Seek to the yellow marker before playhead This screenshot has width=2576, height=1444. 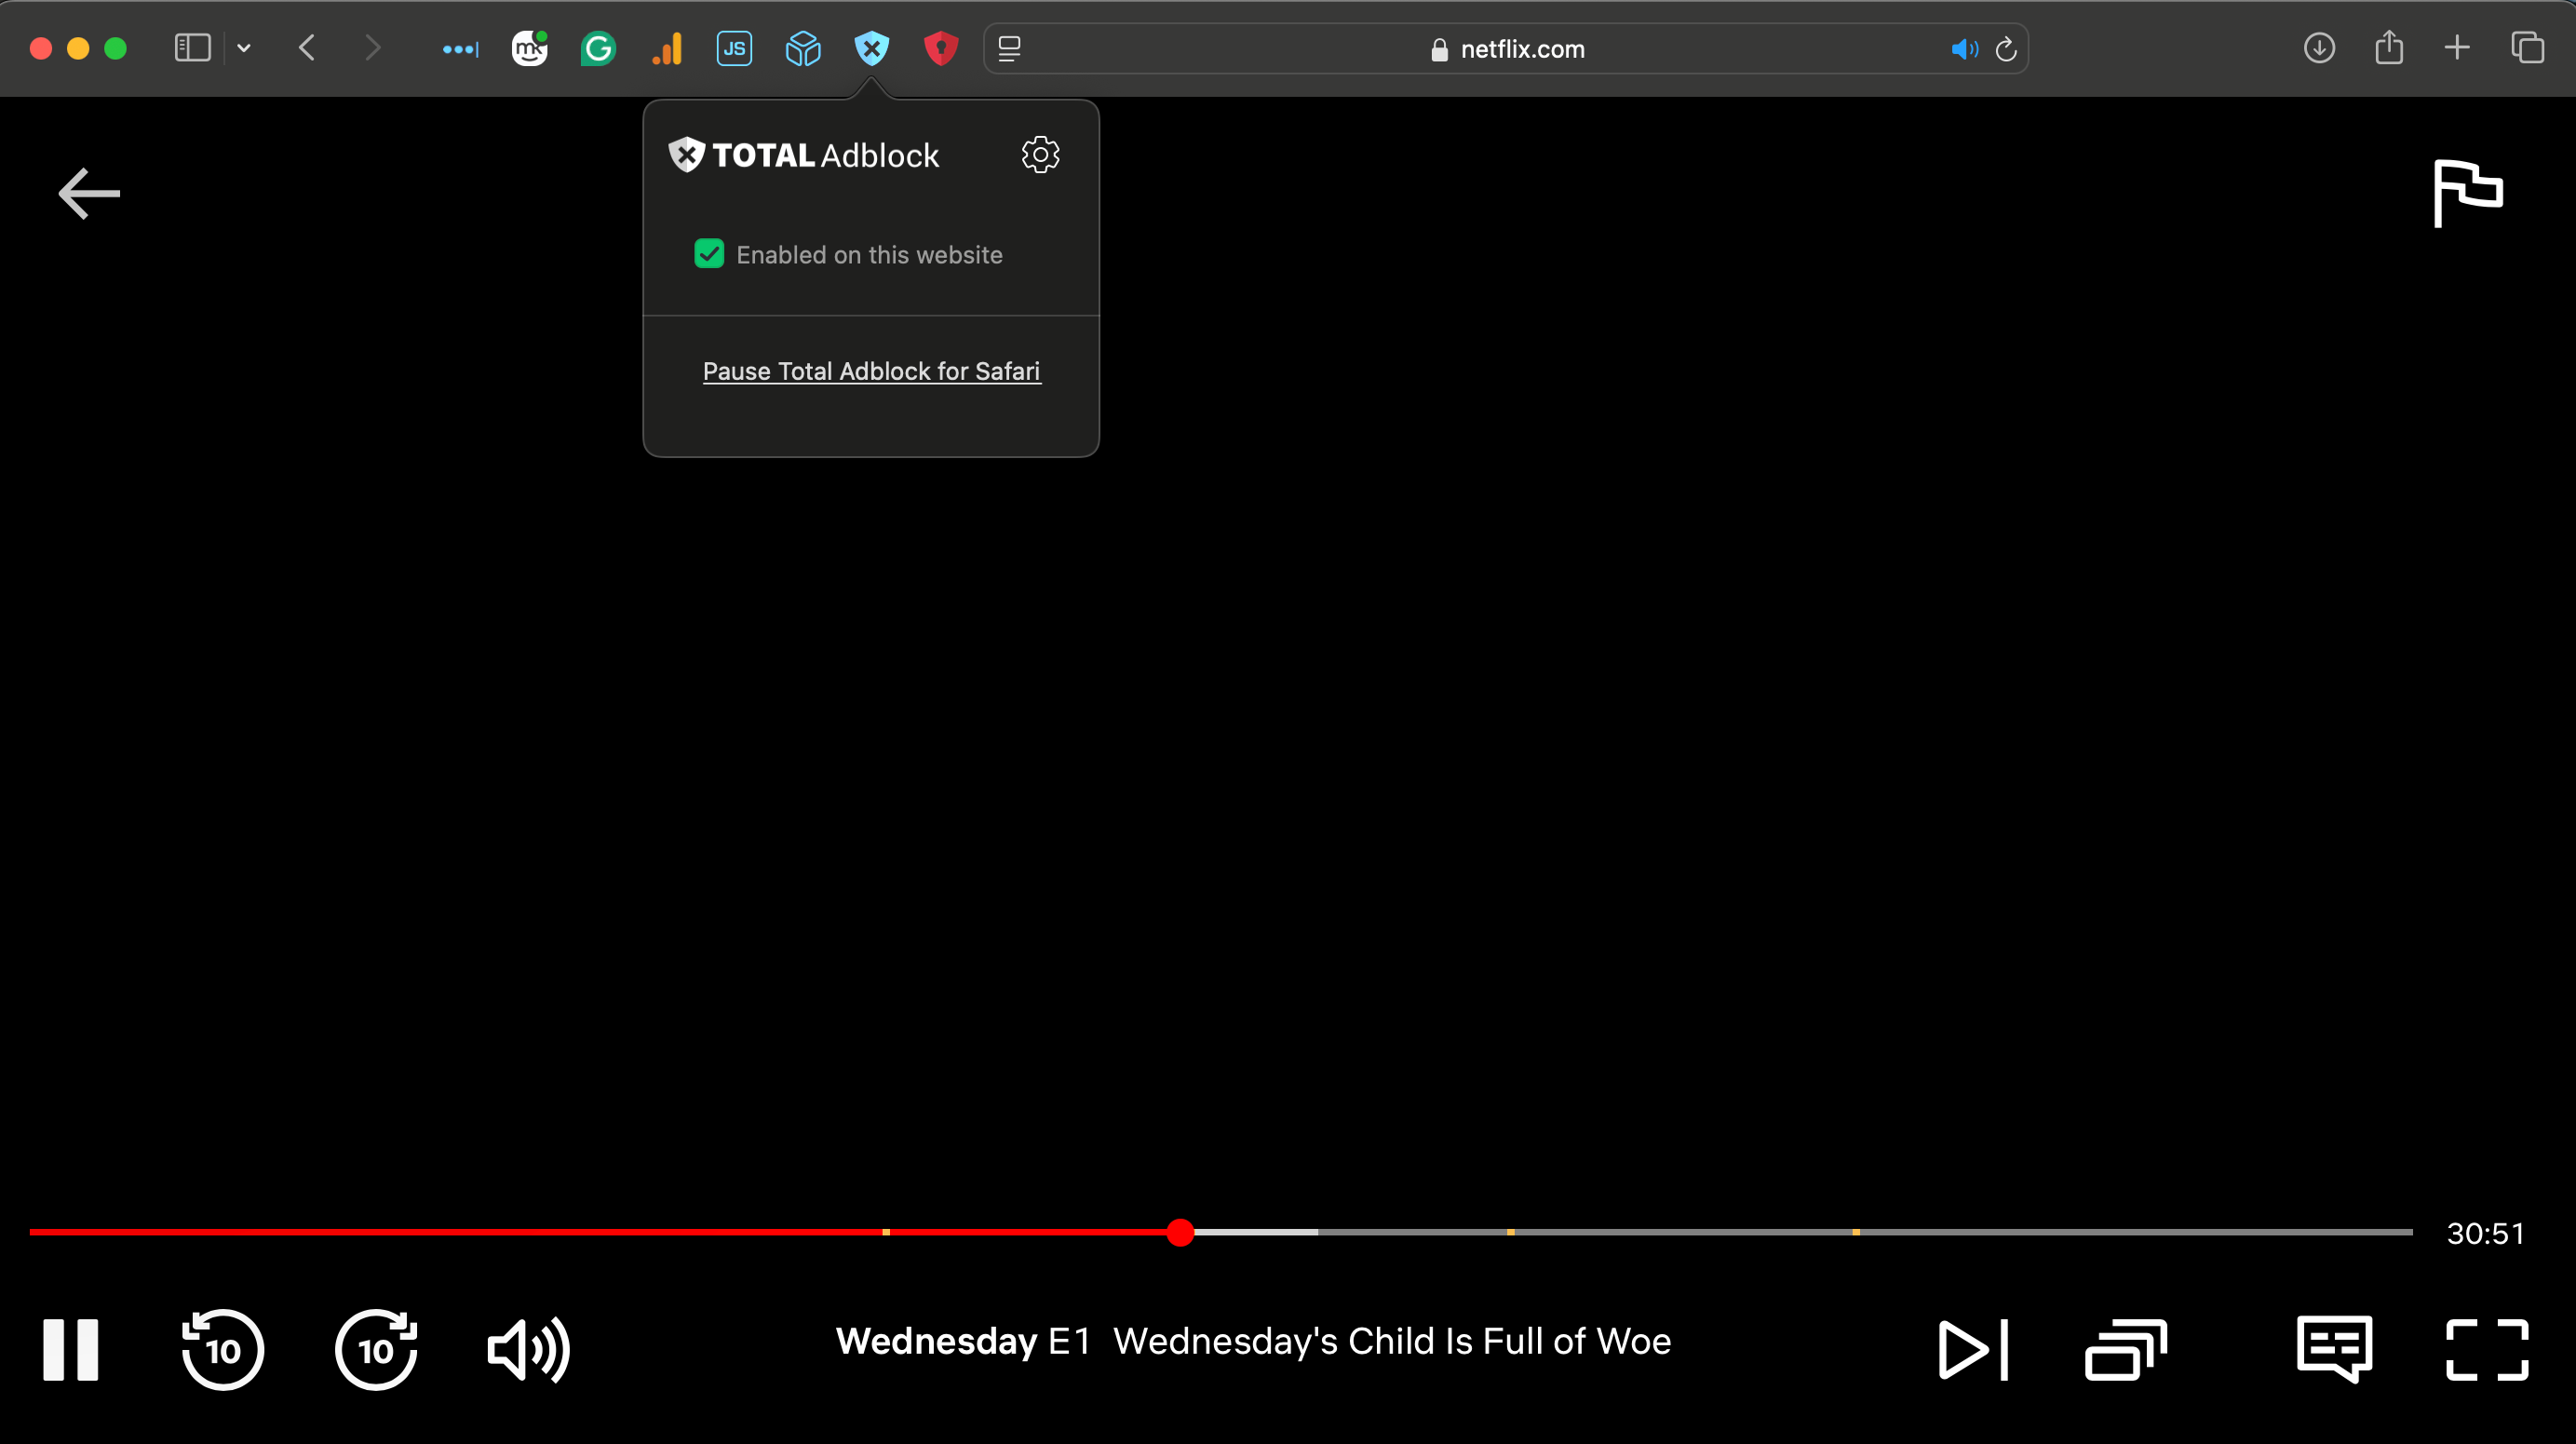pyautogui.click(x=886, y=1232)
